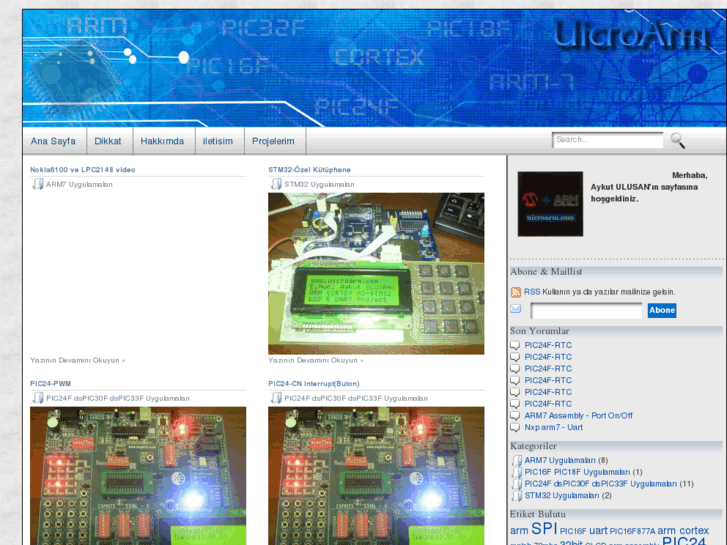
Task: Open PIC24-CN Interrupt(Buton) post title
Action: point(314,384)
